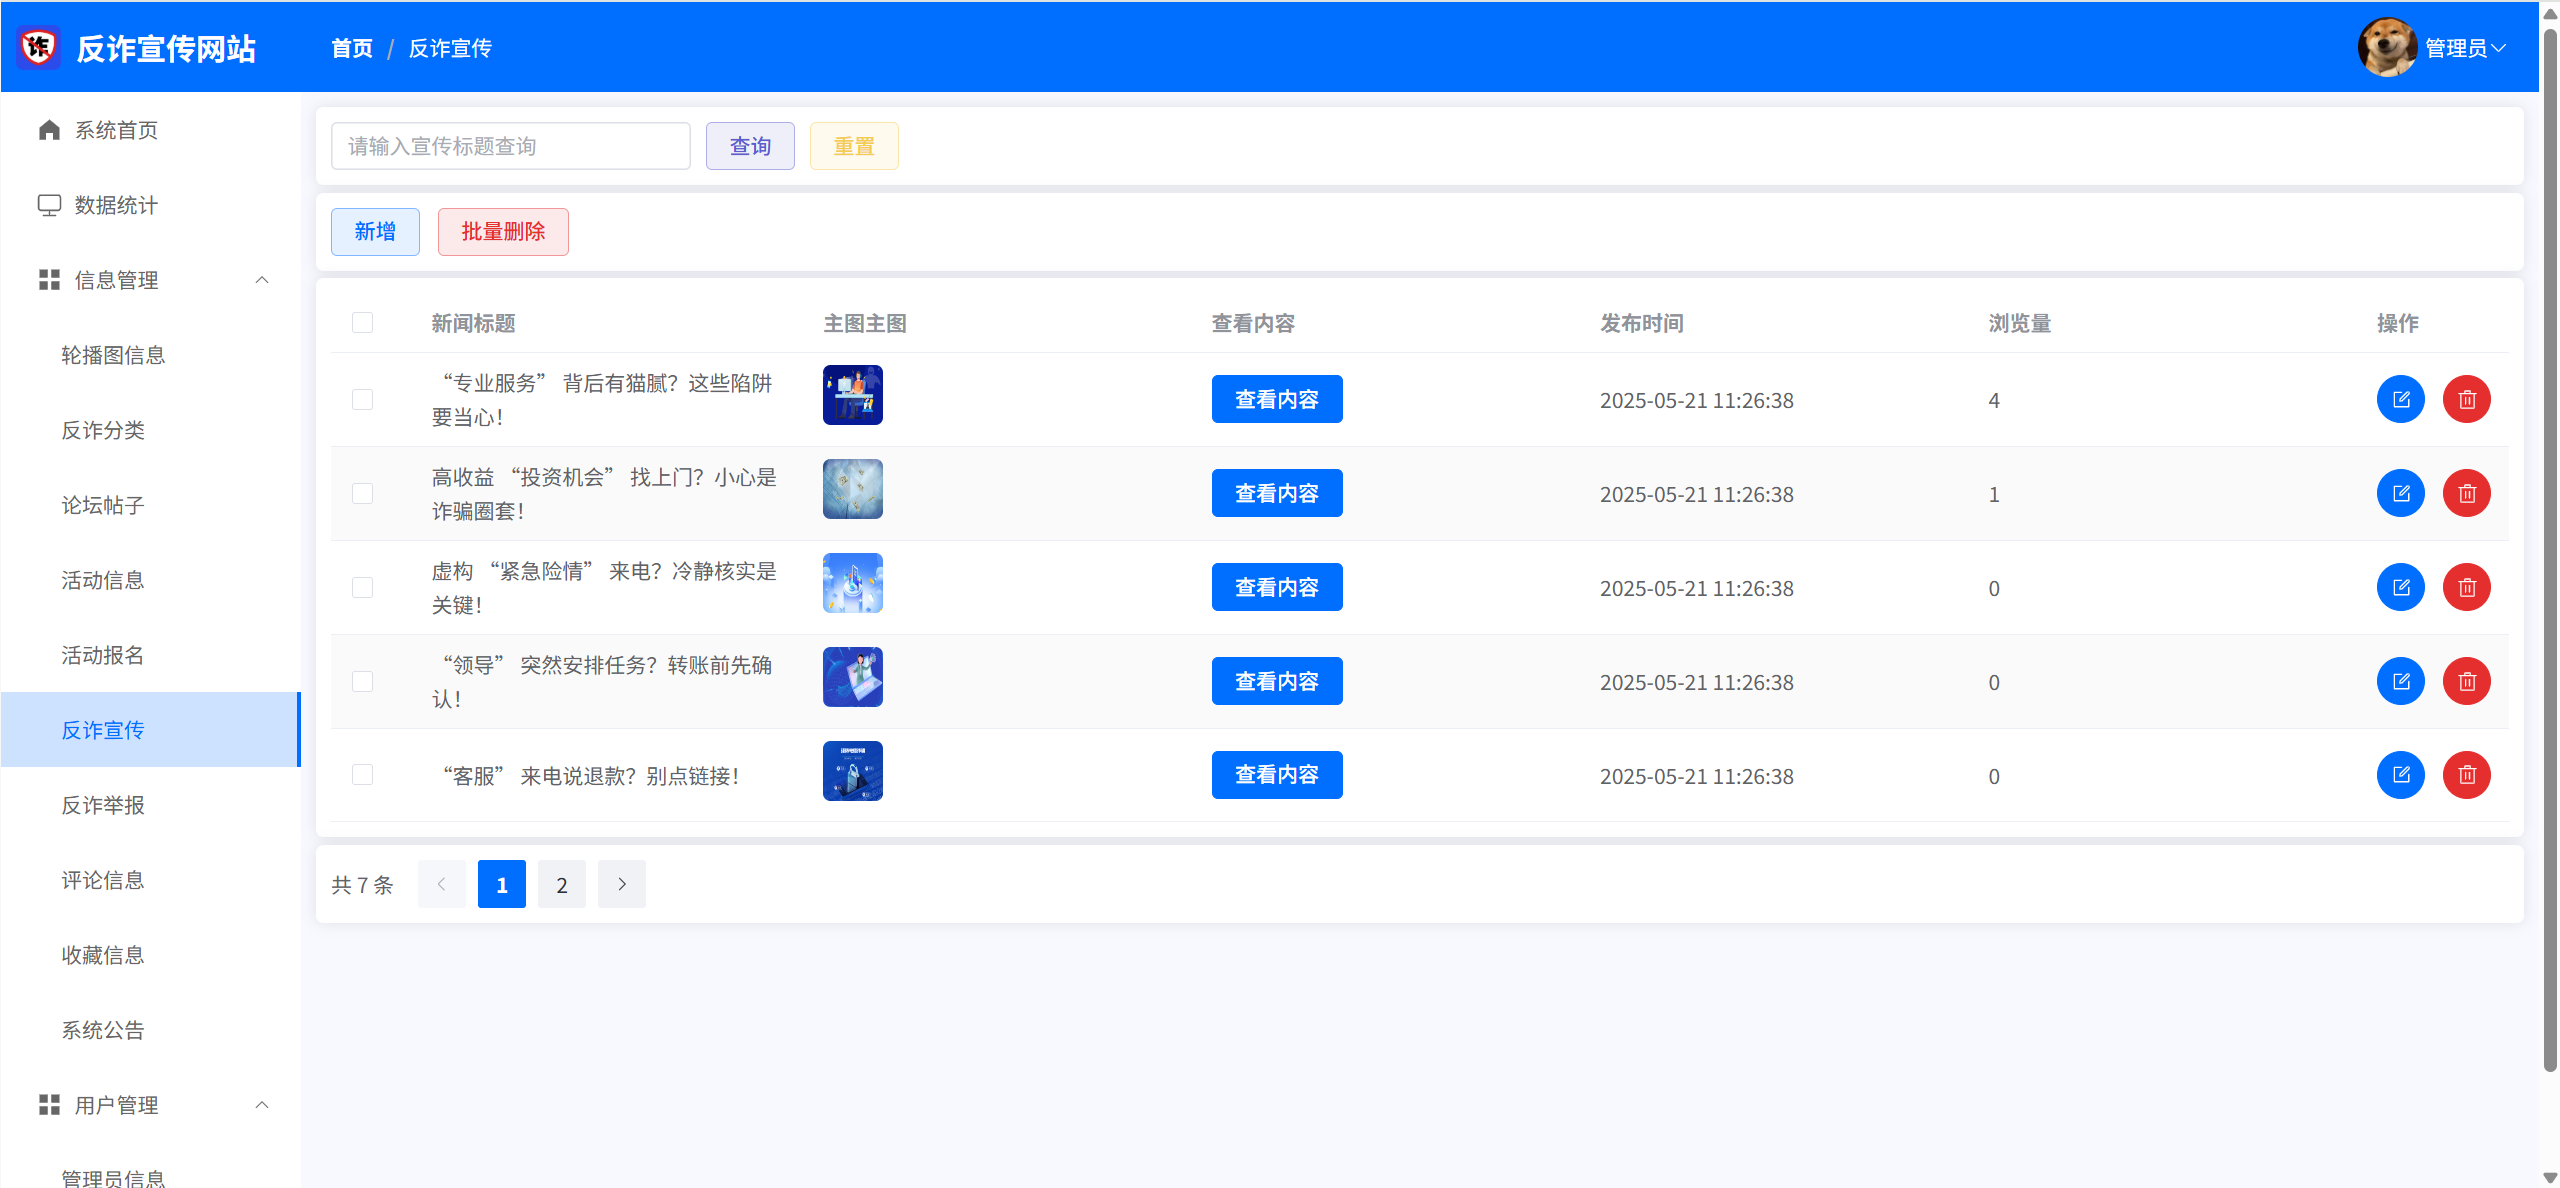Click the 宣传标题 search input field
Screen dimensions: 2560x1188
pyautogui.click(x=510, y=146)
